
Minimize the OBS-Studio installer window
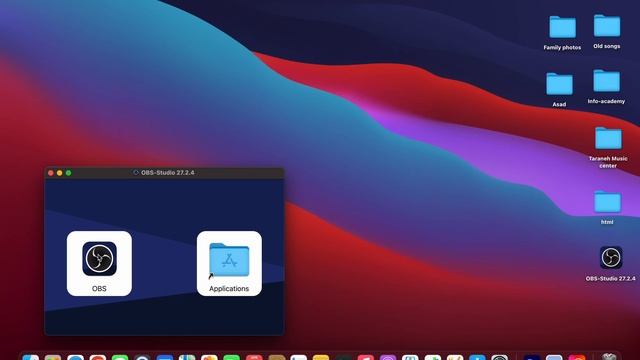click(60, 173)
